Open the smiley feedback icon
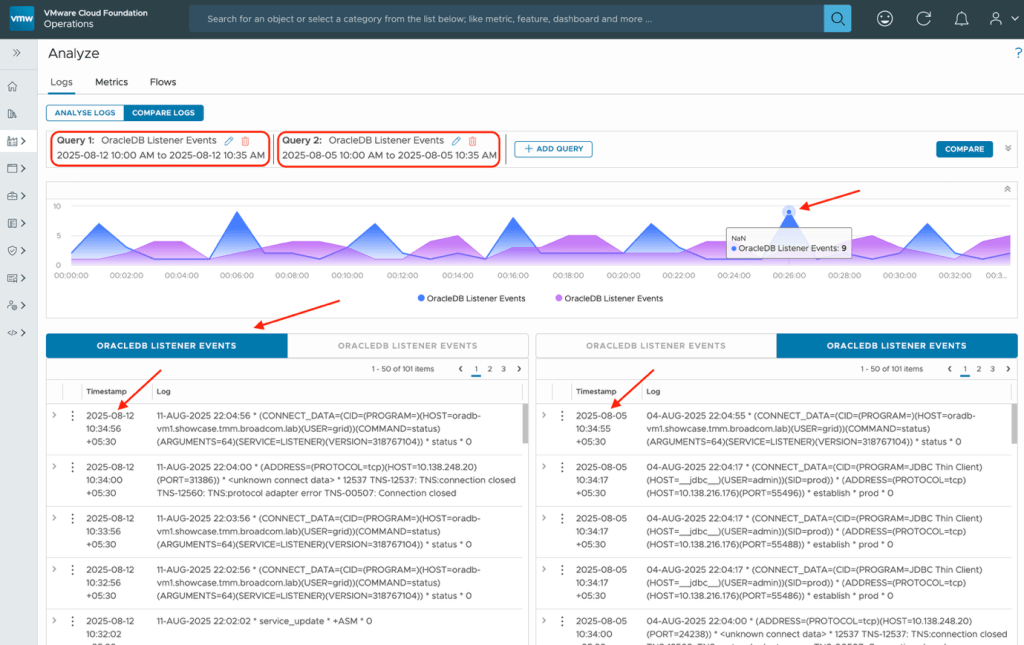 pos(885,19)
